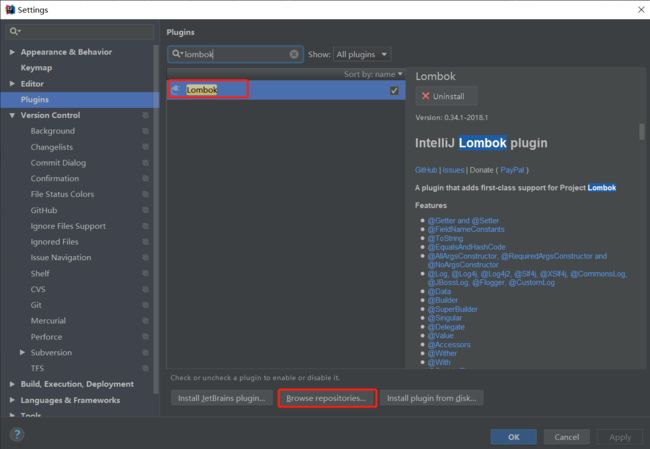Image resolution: width=650 pixels, height=449 pixels.
Task: Click the plugin search magnifier icon
Action: (177, 54)
